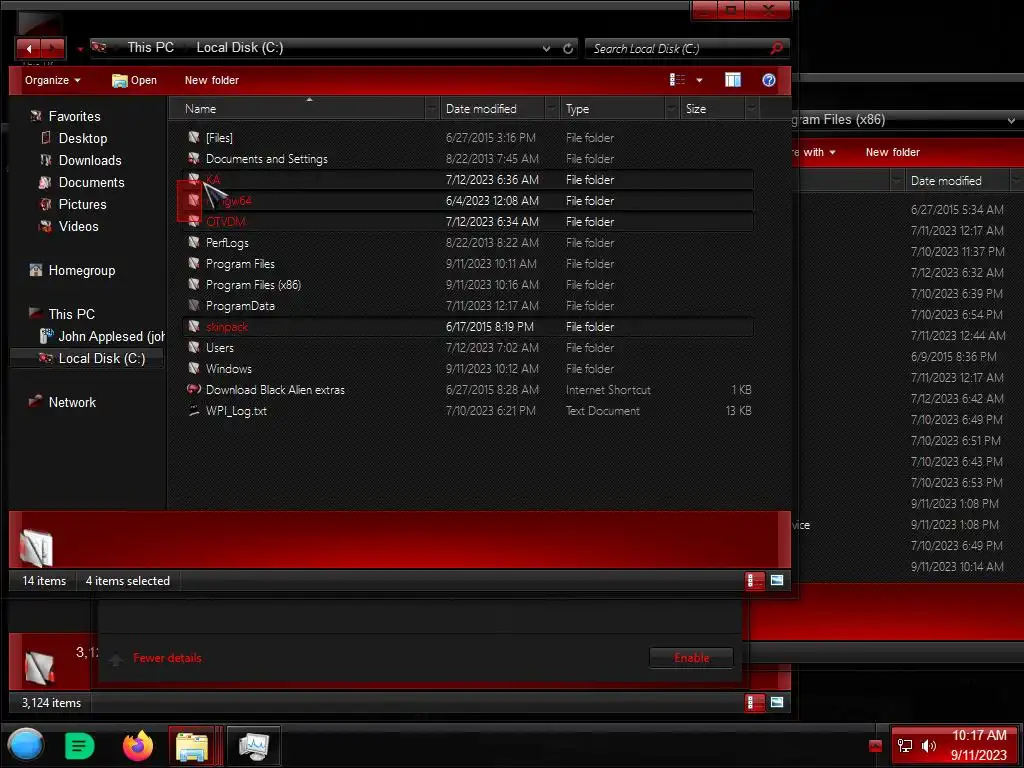
Task: Refresh the Local Disk (C:) view
Action: (568, 48)
